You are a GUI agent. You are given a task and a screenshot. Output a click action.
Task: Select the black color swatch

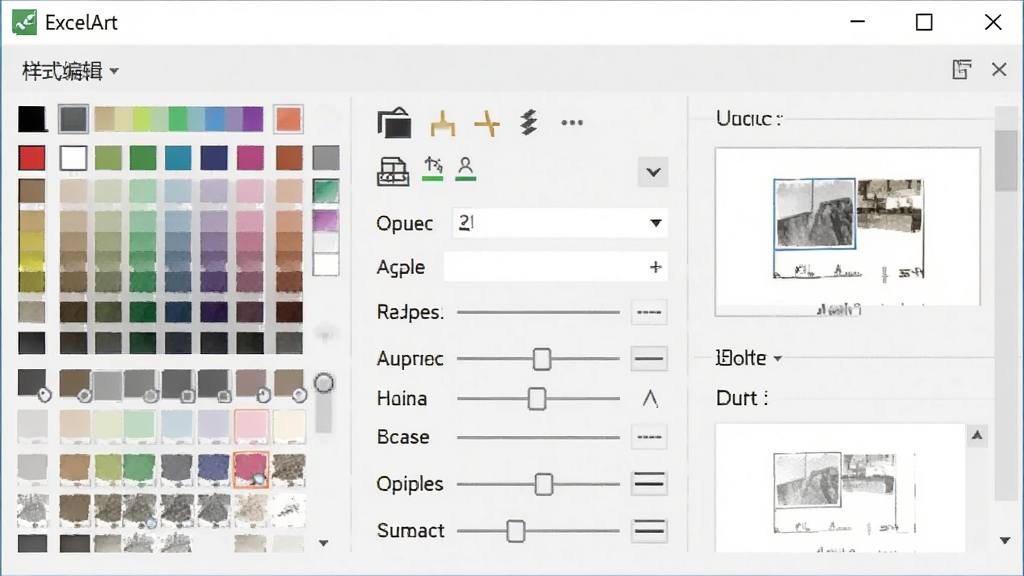[x=32, y=120]
